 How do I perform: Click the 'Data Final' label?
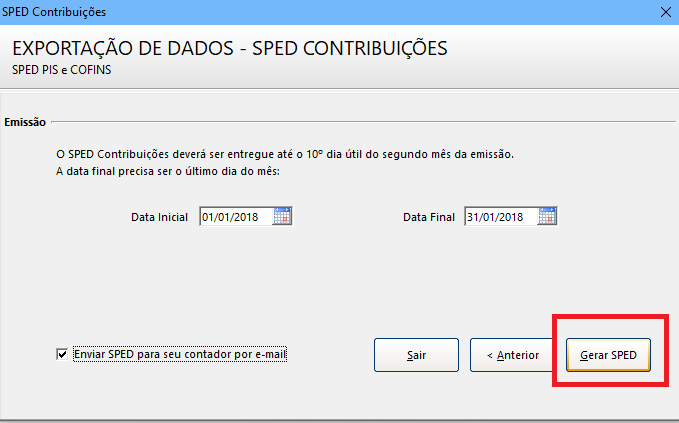(x=429, y=217)
